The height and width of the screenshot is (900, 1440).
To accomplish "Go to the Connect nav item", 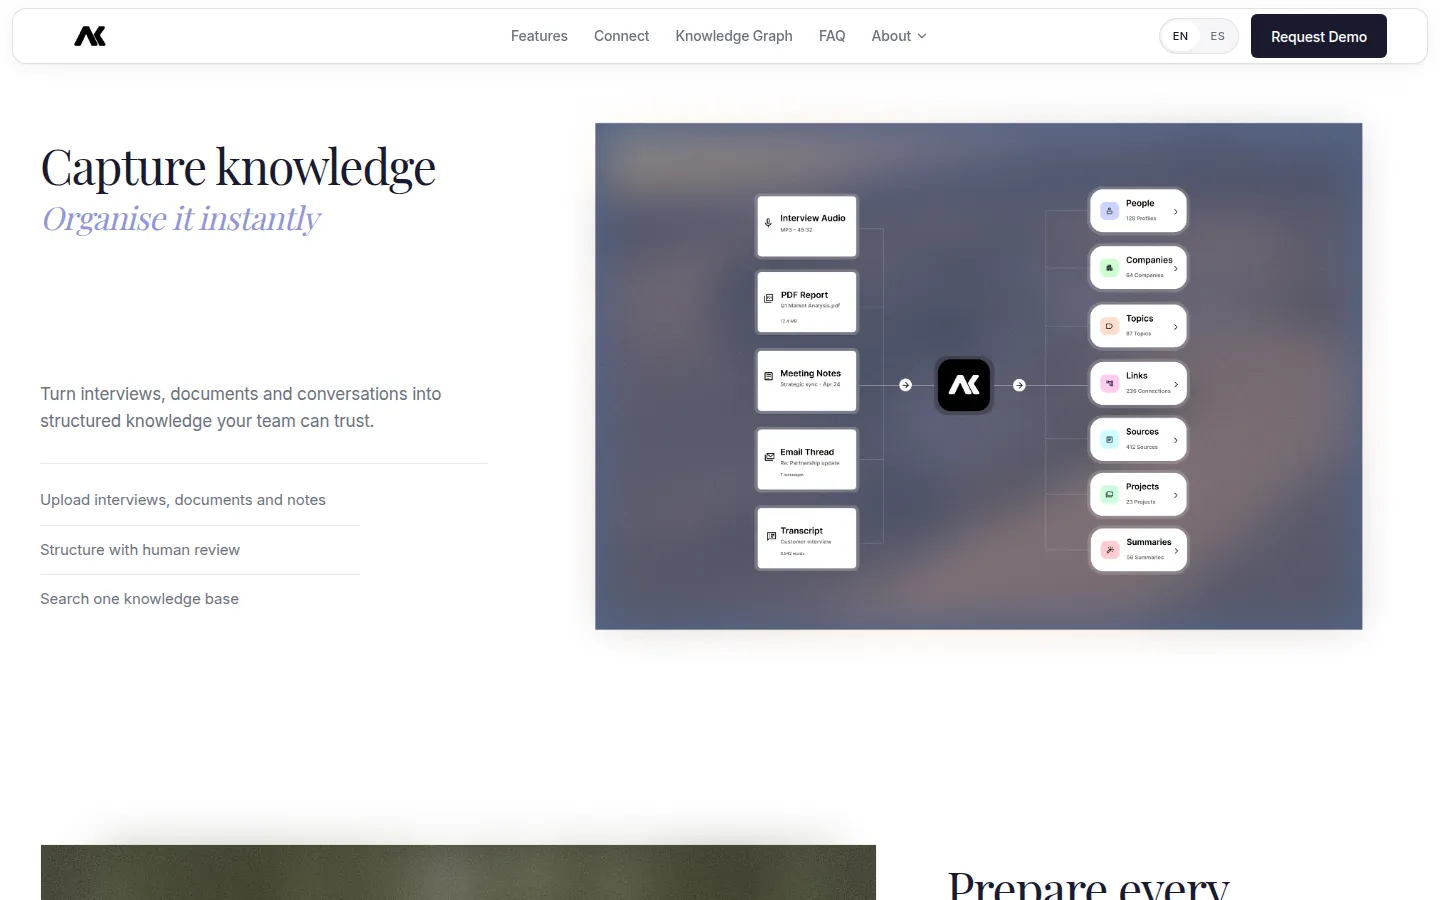I will (621, 36).
